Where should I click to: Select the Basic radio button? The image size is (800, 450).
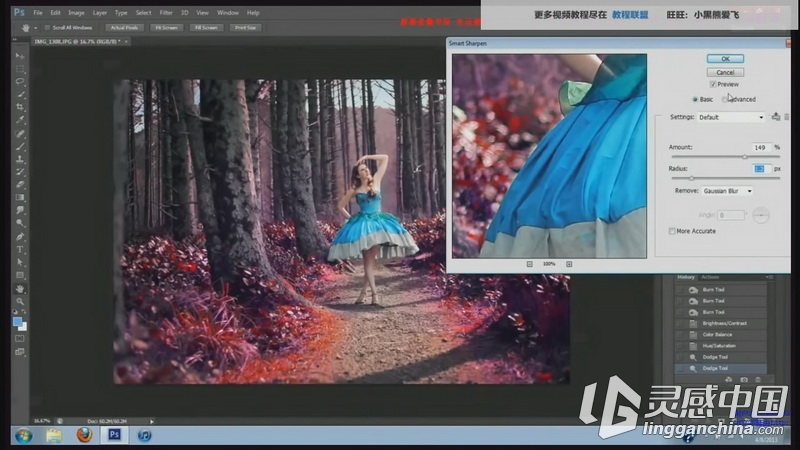[695, 99]
